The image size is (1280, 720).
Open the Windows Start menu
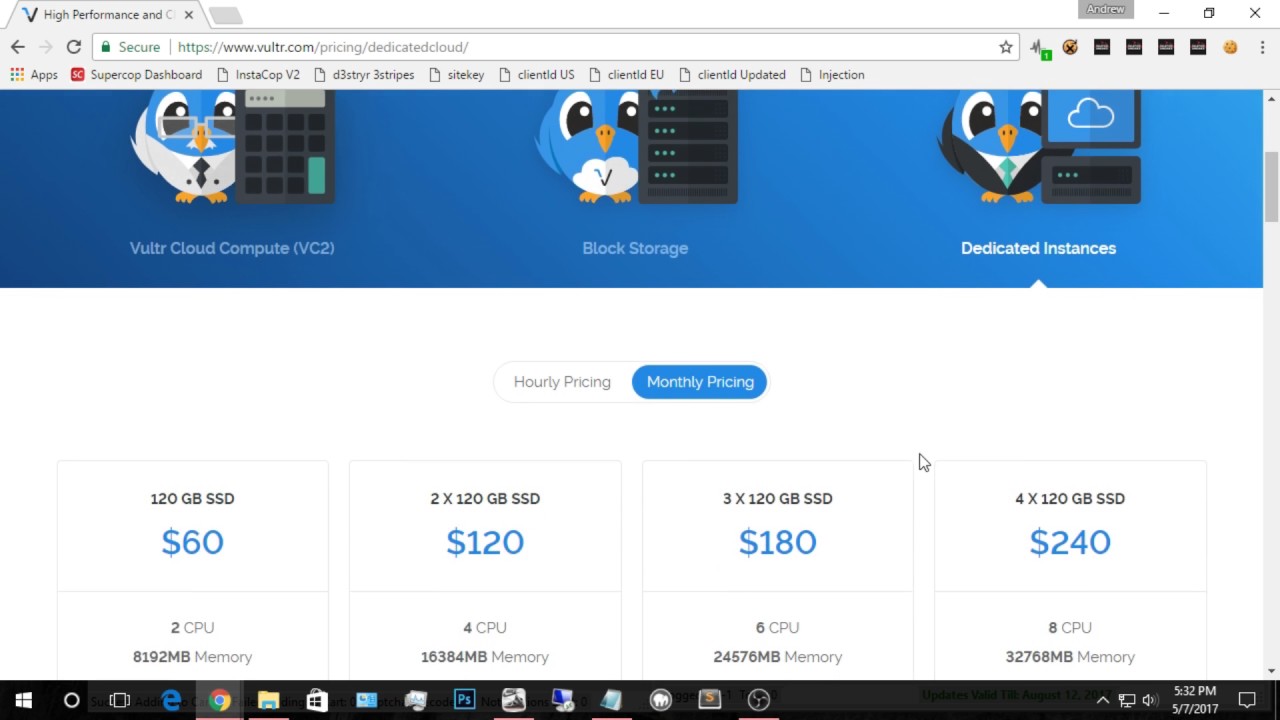coord(24,700)
